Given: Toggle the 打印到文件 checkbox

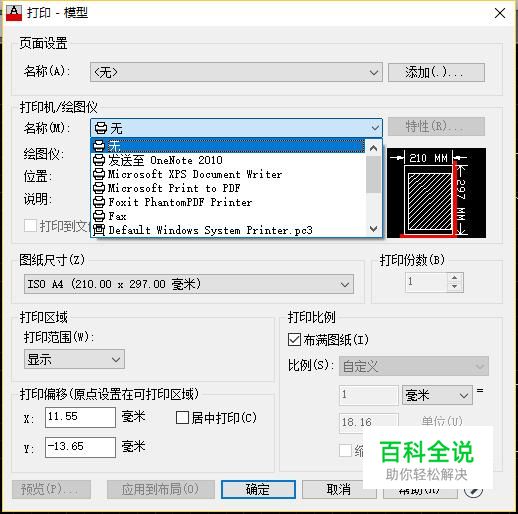Looking at the screenshot, I should 30,226.
